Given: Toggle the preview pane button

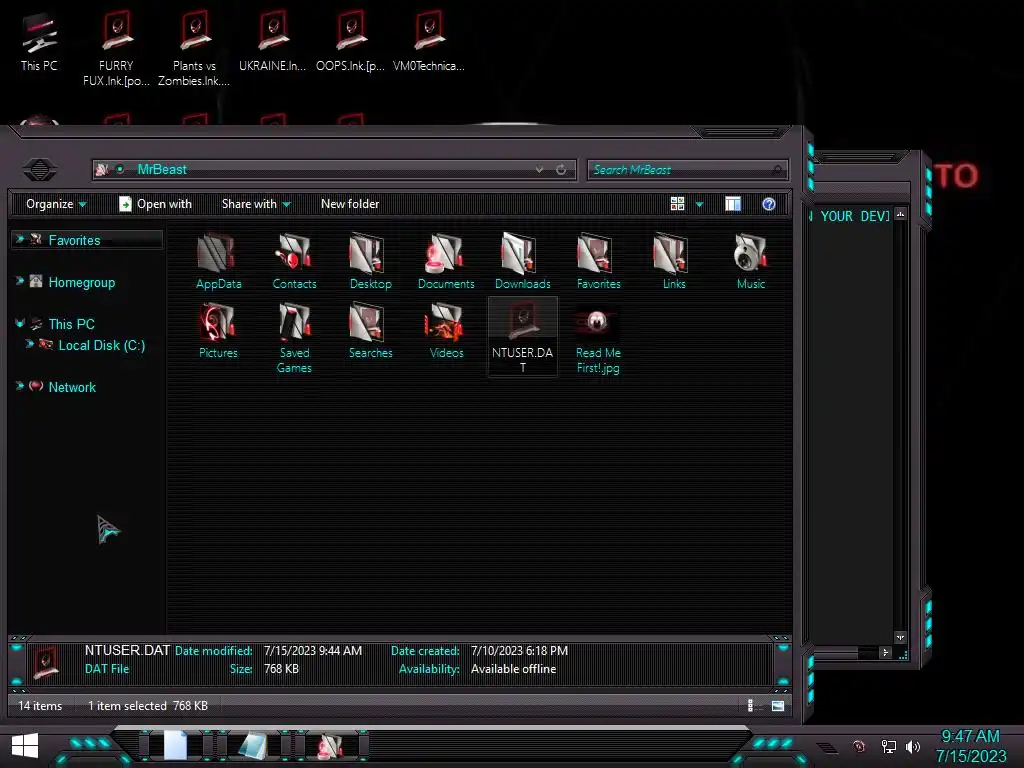Looking at the screenshot, I should 733,204.
